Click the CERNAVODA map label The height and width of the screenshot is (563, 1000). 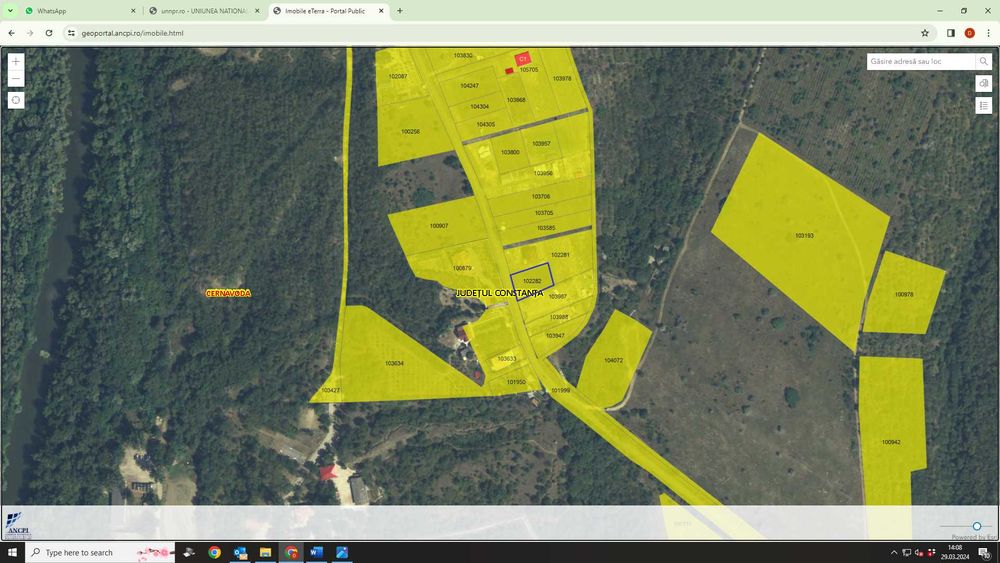point(228,293)
